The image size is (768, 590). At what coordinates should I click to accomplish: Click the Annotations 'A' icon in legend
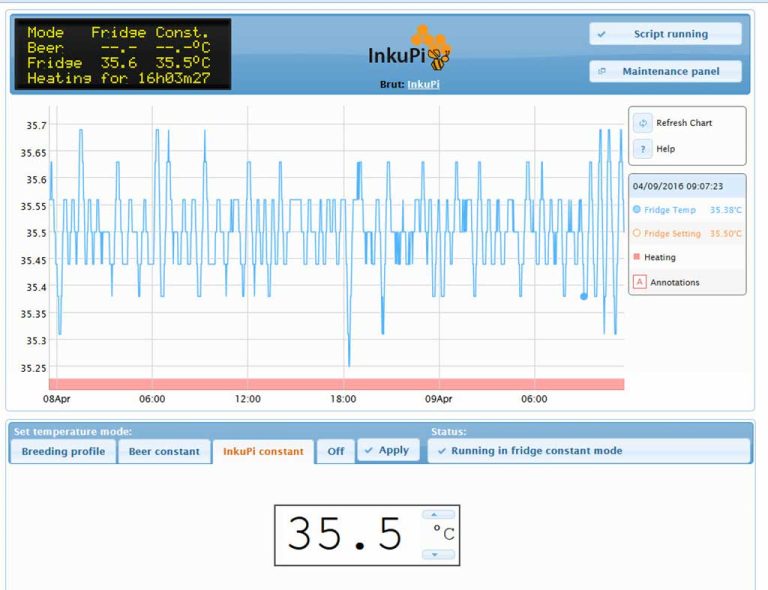click(639, 282)
